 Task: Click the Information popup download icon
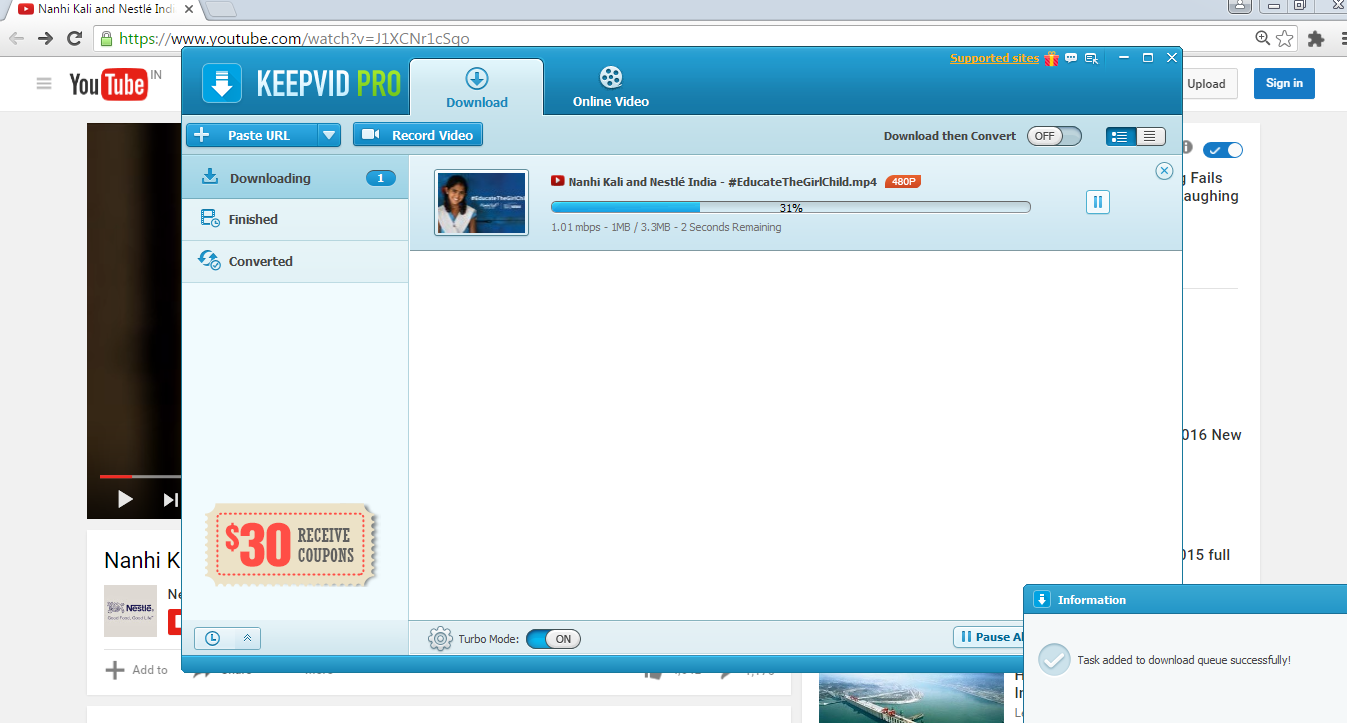click(x=1041, y=600)
